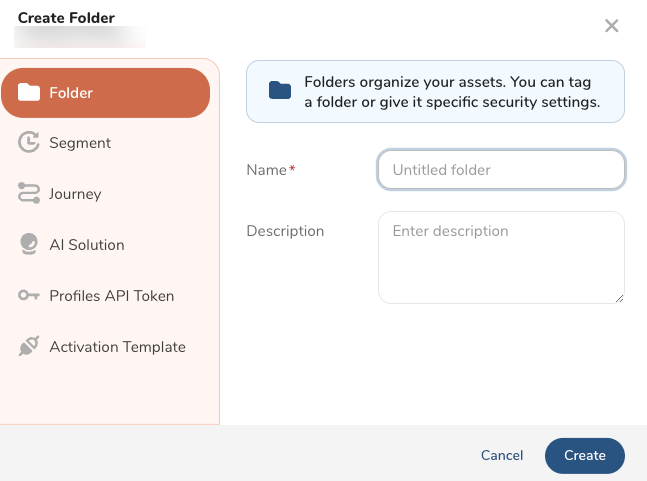Viewport: 647px width, 481px height.
Task: Click into the Description text area
Action: (x=501, y=257)
